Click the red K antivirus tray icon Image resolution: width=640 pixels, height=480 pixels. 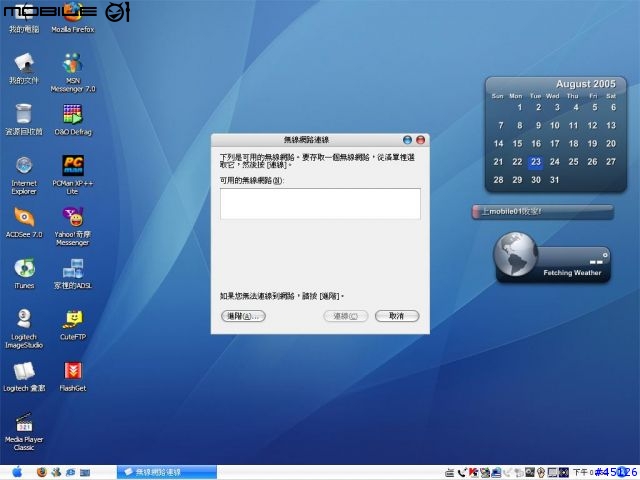[x=473, y=473]
